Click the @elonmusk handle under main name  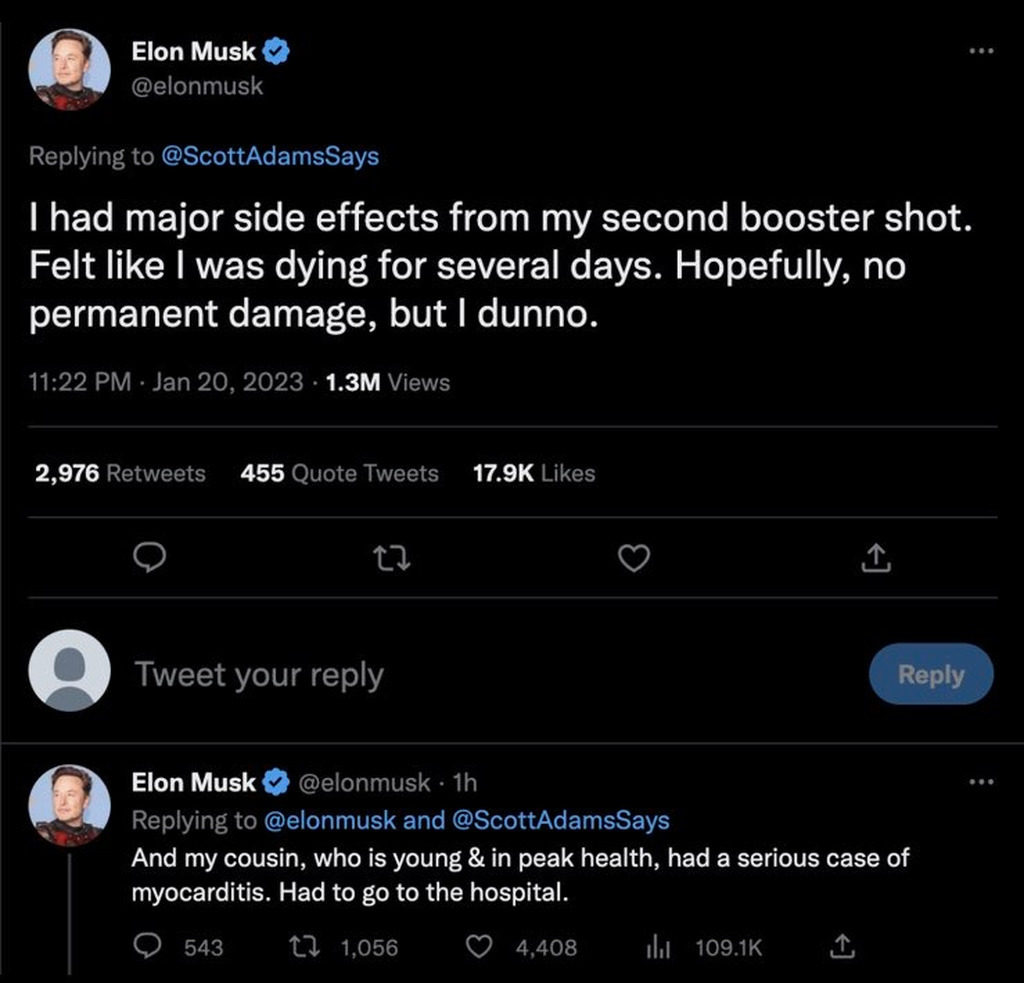click(197, 86)
